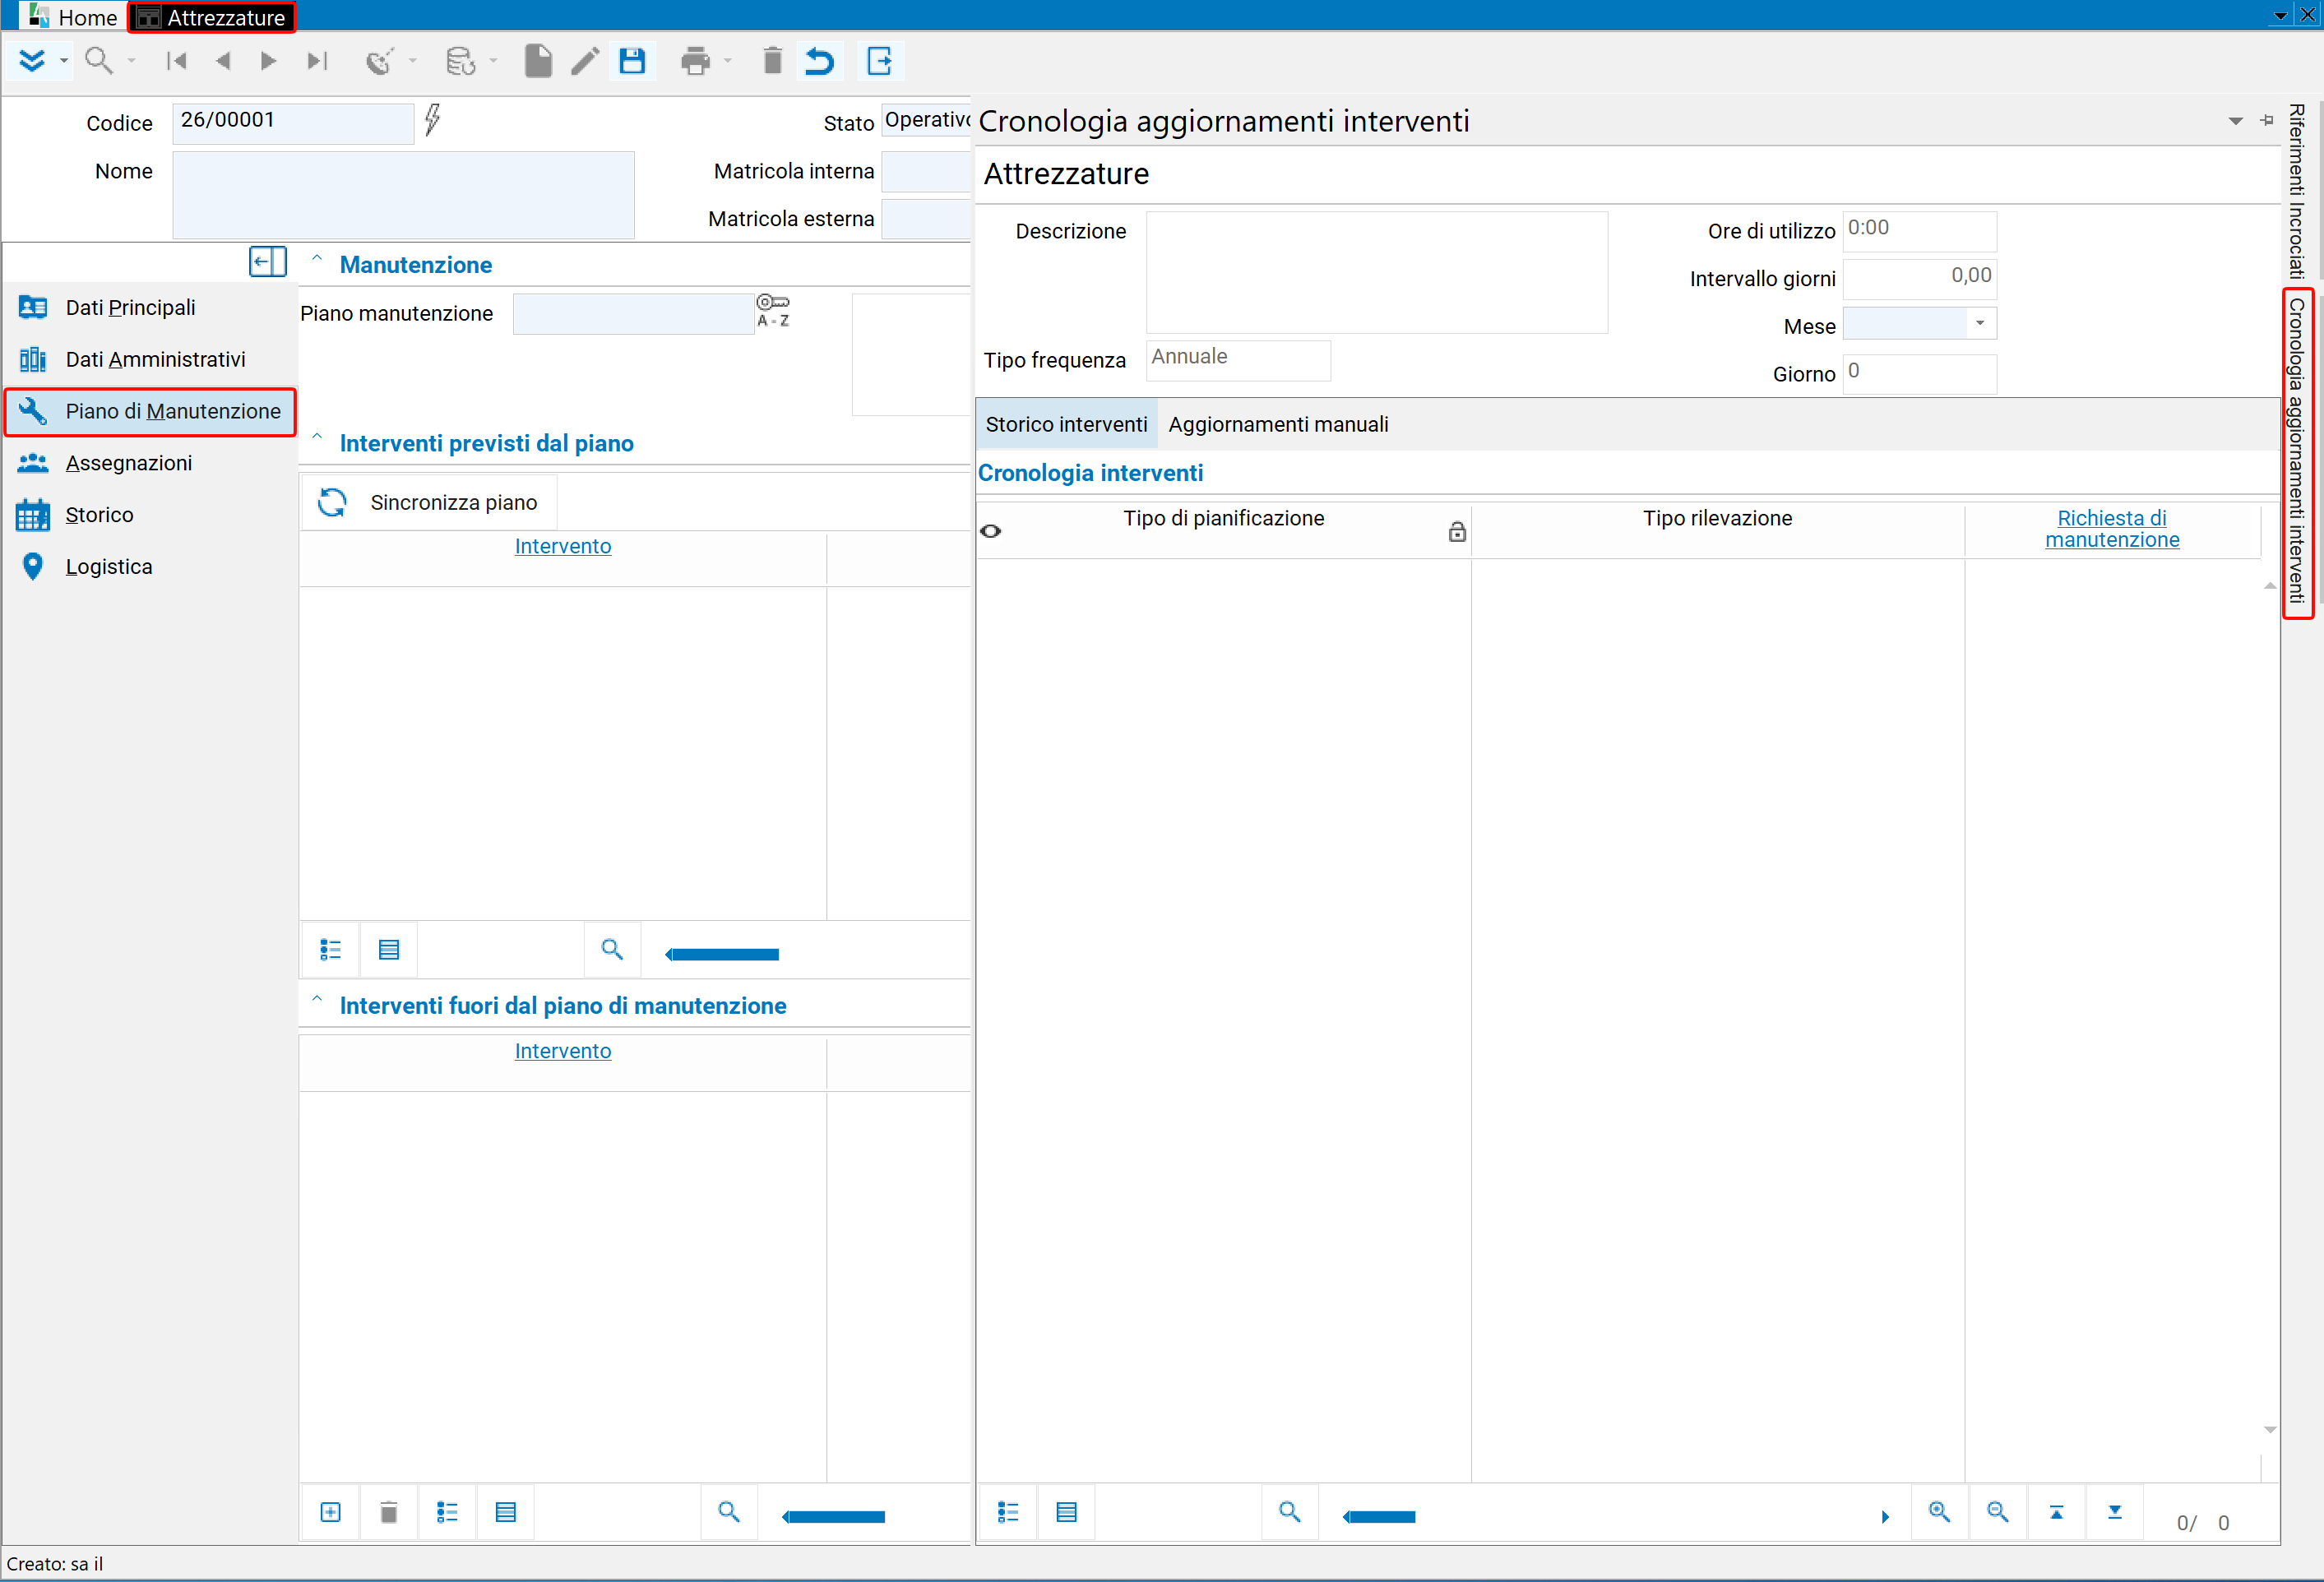Open the window list dropdown in title bar
This screenshot has height=1582, width=2324.
click(2280, 15)
